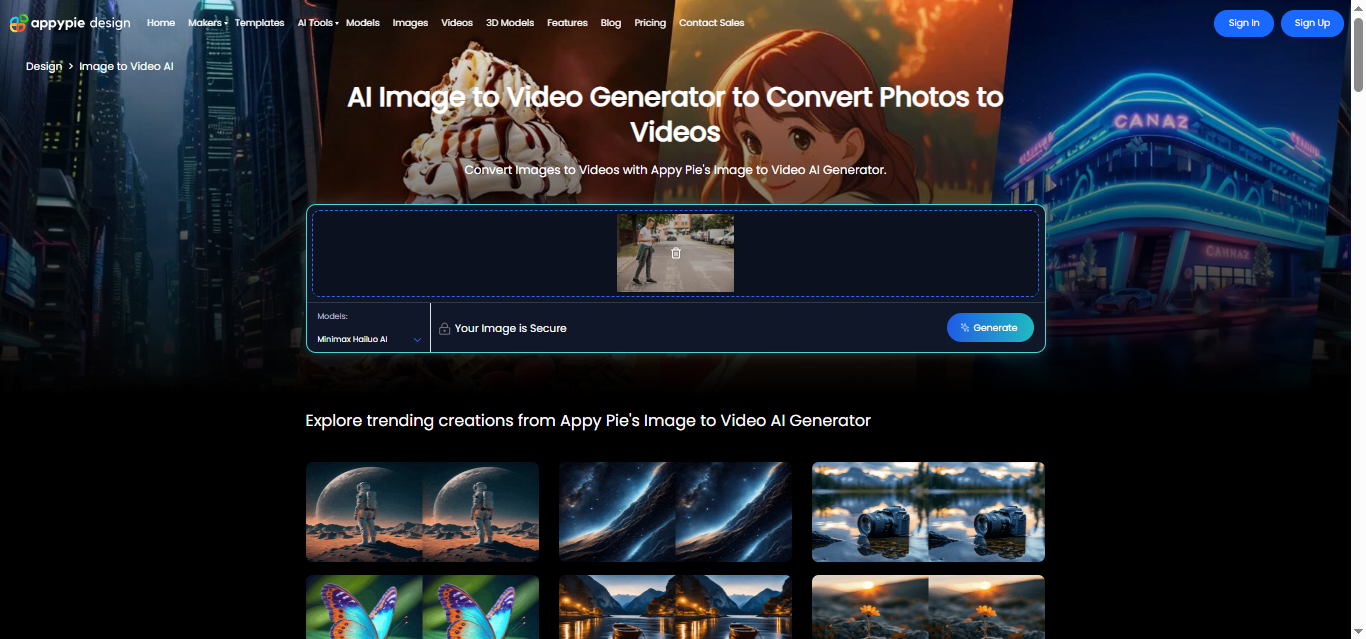Click the sparkle icon inside the Generate button
Screen dimensions: 1366x639
click(964, 327)
